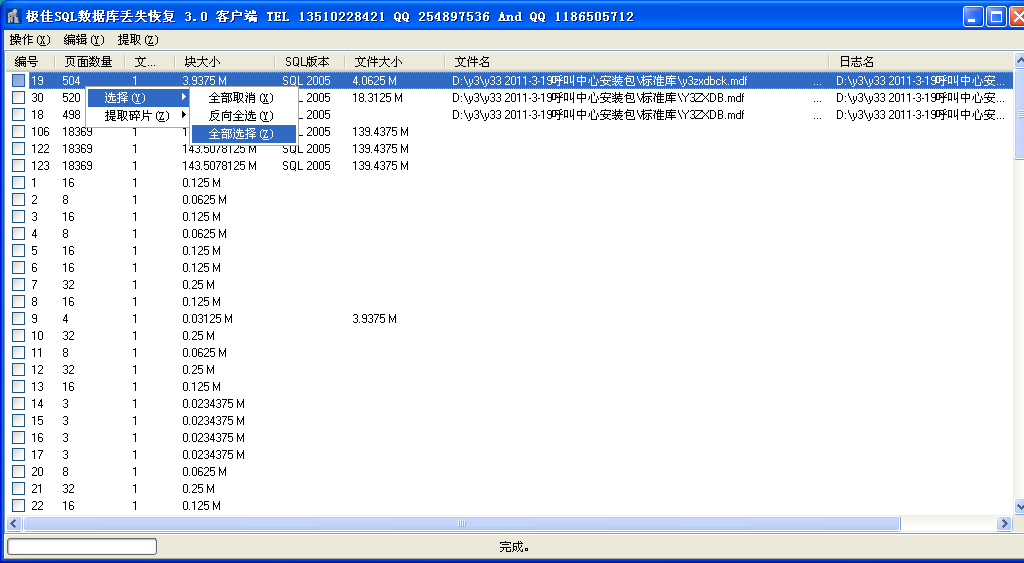Expand the 选择 context menu entry
Image resolution: width=1024 pixels, height=563 pixels.
tap(138, 97)
